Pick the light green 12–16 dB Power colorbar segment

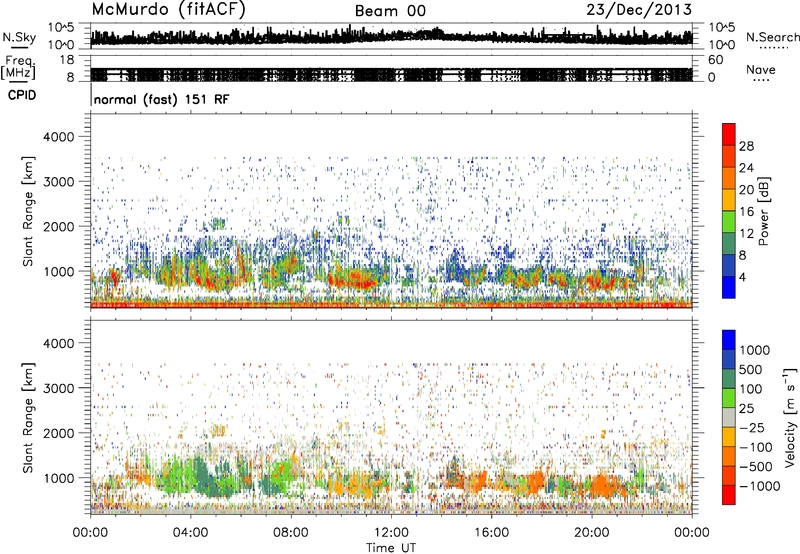pyautogui.click(x=729, y=222)
